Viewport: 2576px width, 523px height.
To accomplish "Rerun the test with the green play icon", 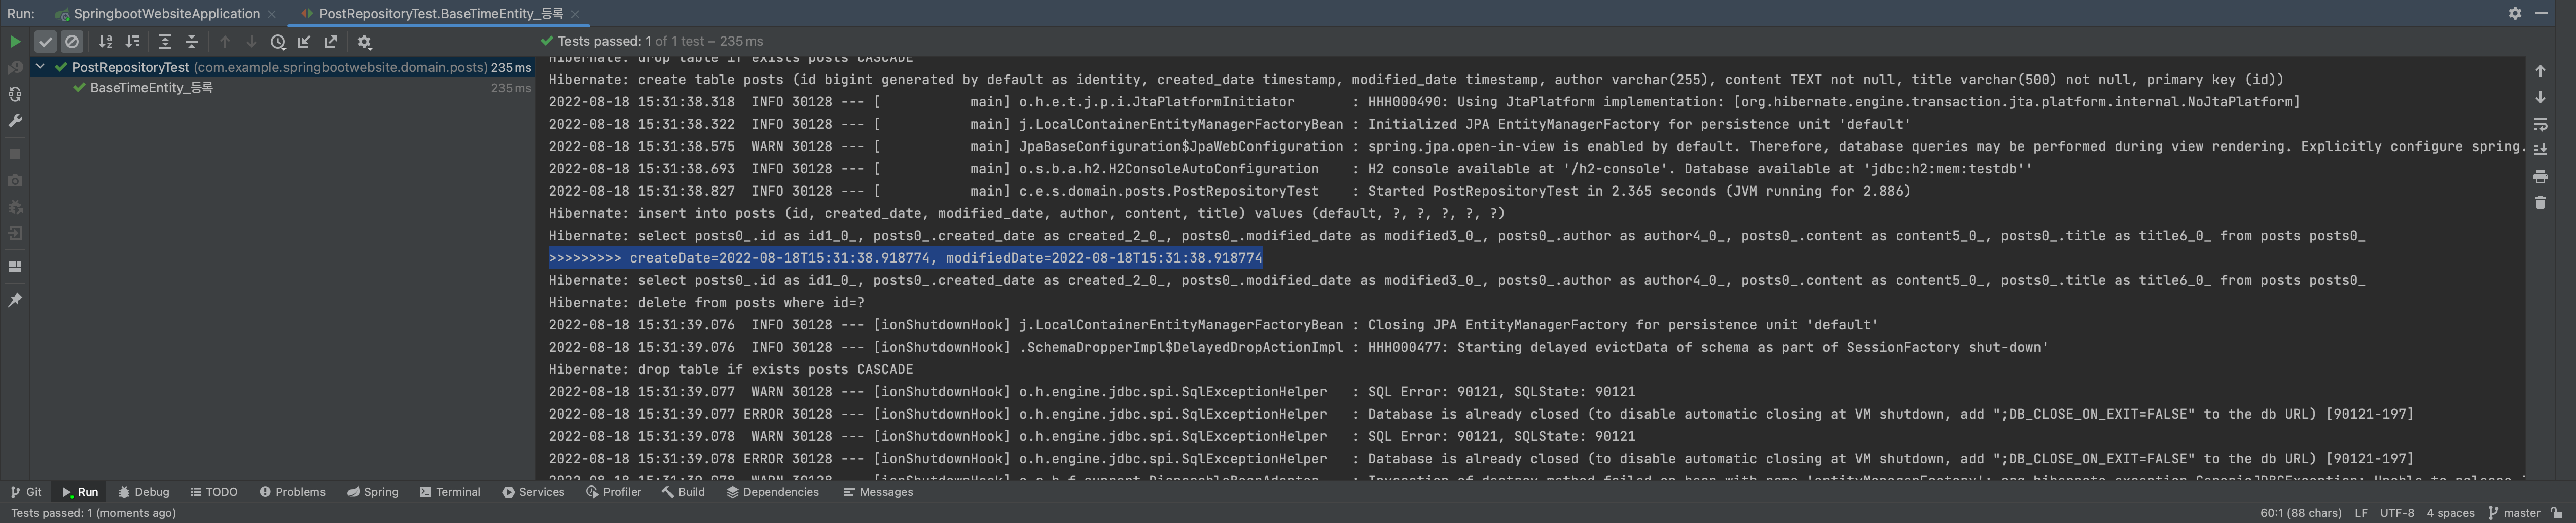I will point(15,42).
